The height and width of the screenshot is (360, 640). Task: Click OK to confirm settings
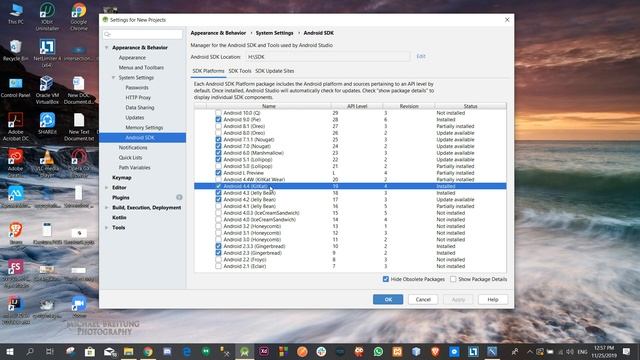tap(388, 300)
